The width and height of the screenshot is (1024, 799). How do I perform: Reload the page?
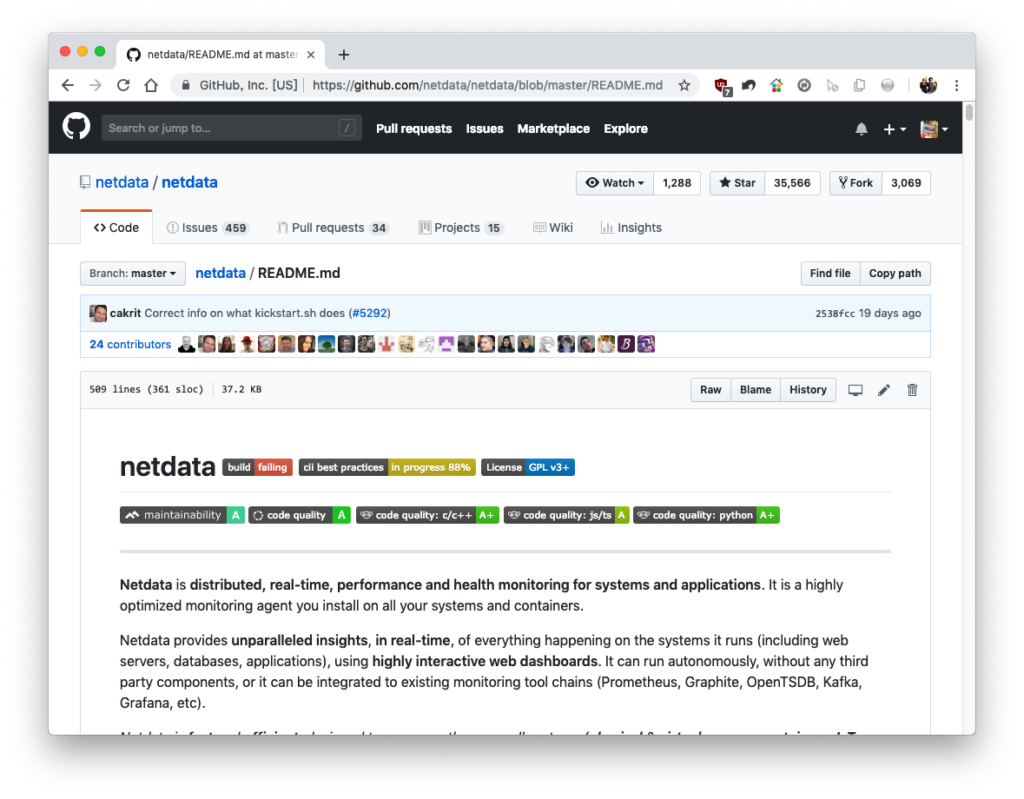pos(123,86)
